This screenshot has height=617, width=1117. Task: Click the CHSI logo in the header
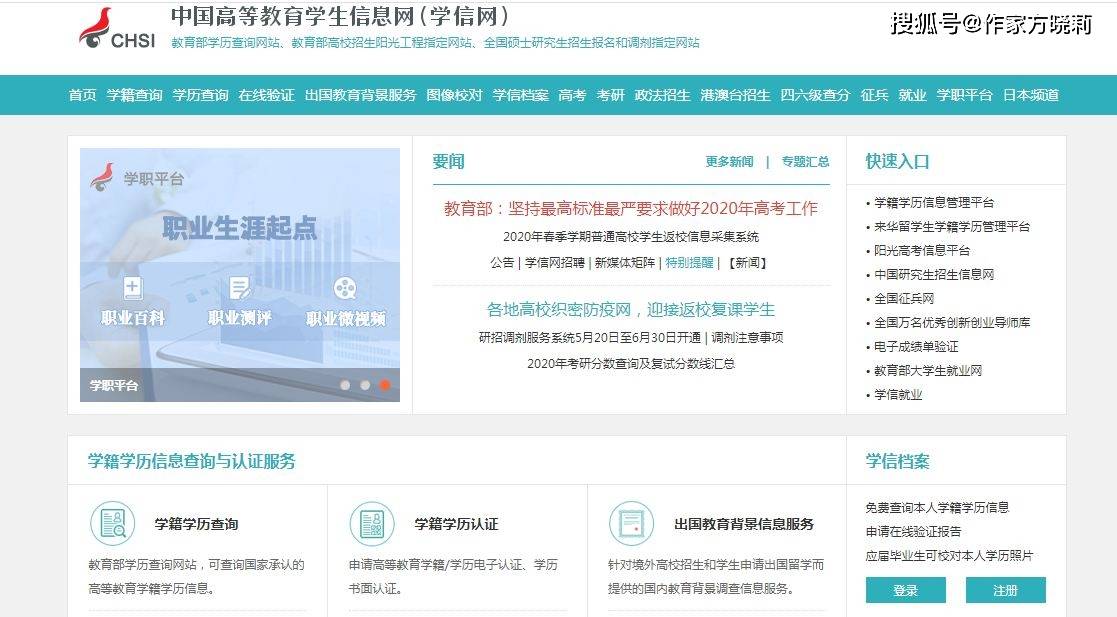pyautogui.click(x=117, y=28)
